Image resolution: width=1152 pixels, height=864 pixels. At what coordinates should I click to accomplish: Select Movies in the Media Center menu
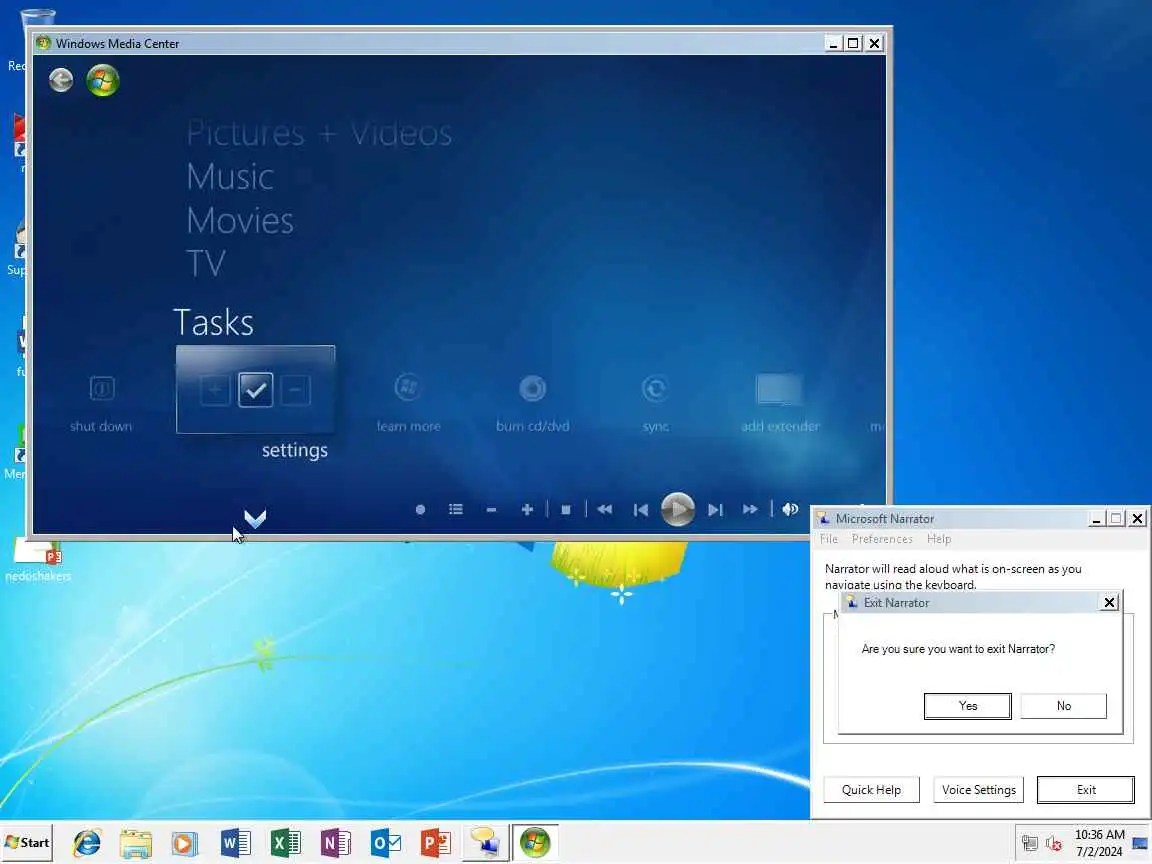point(240,220)
